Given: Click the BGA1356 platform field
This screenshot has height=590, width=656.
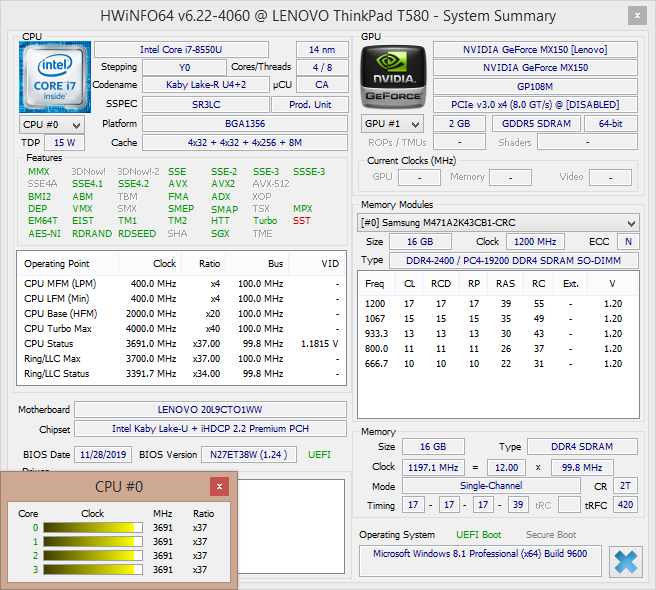Looking at the screenshot, I should coord(245,124).
